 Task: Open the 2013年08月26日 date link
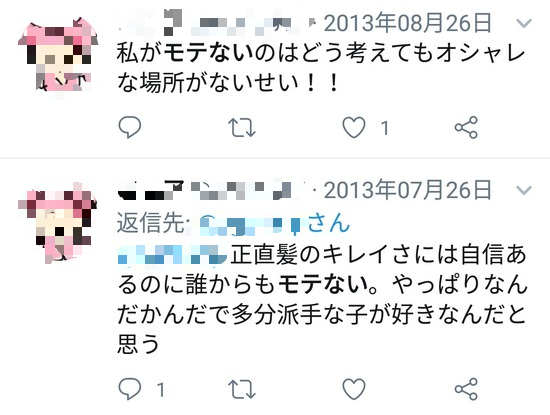[x=407, y=23]
